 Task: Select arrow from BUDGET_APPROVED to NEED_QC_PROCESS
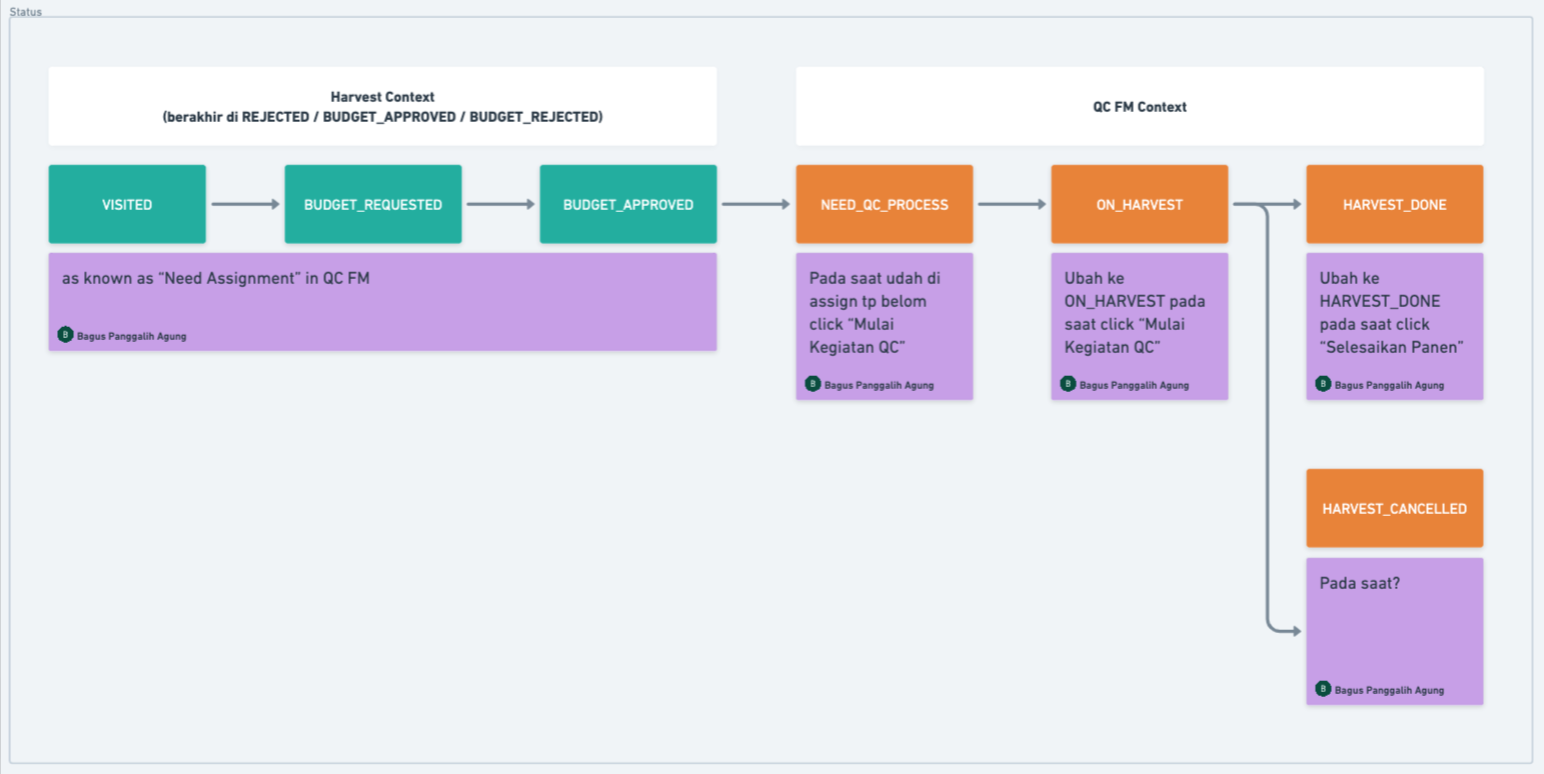click(756, 204)
